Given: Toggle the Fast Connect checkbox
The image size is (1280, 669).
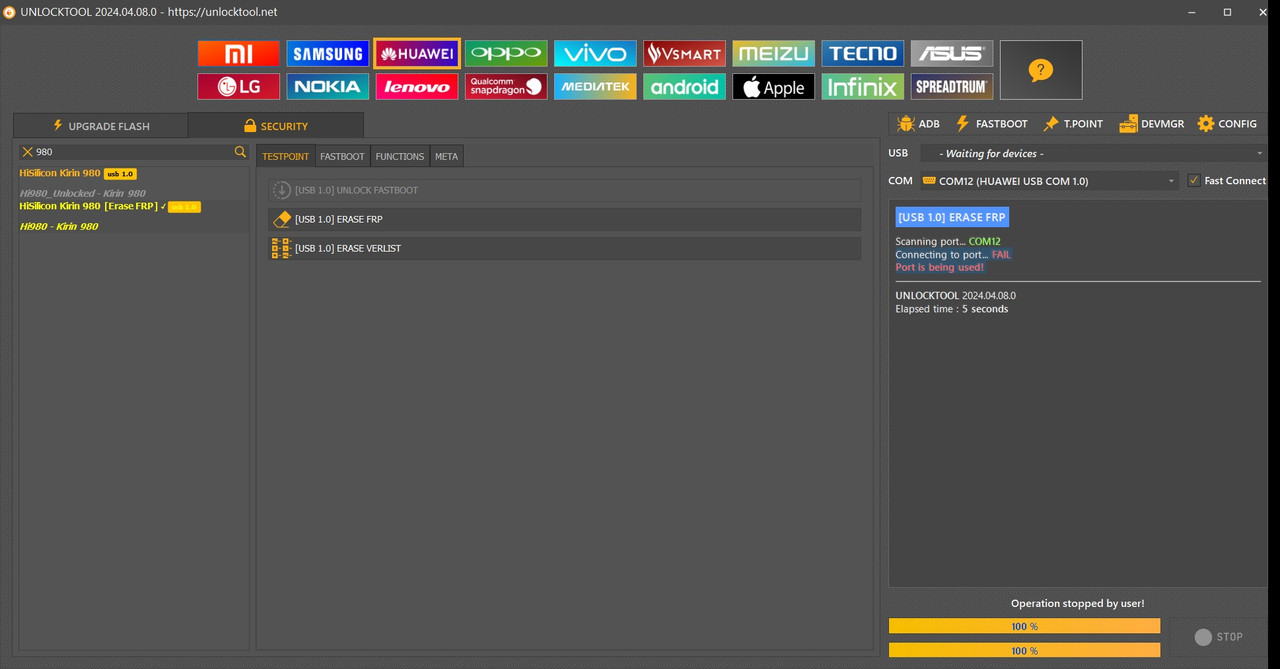Looking at the screenshot, I should pos(1194,181).
